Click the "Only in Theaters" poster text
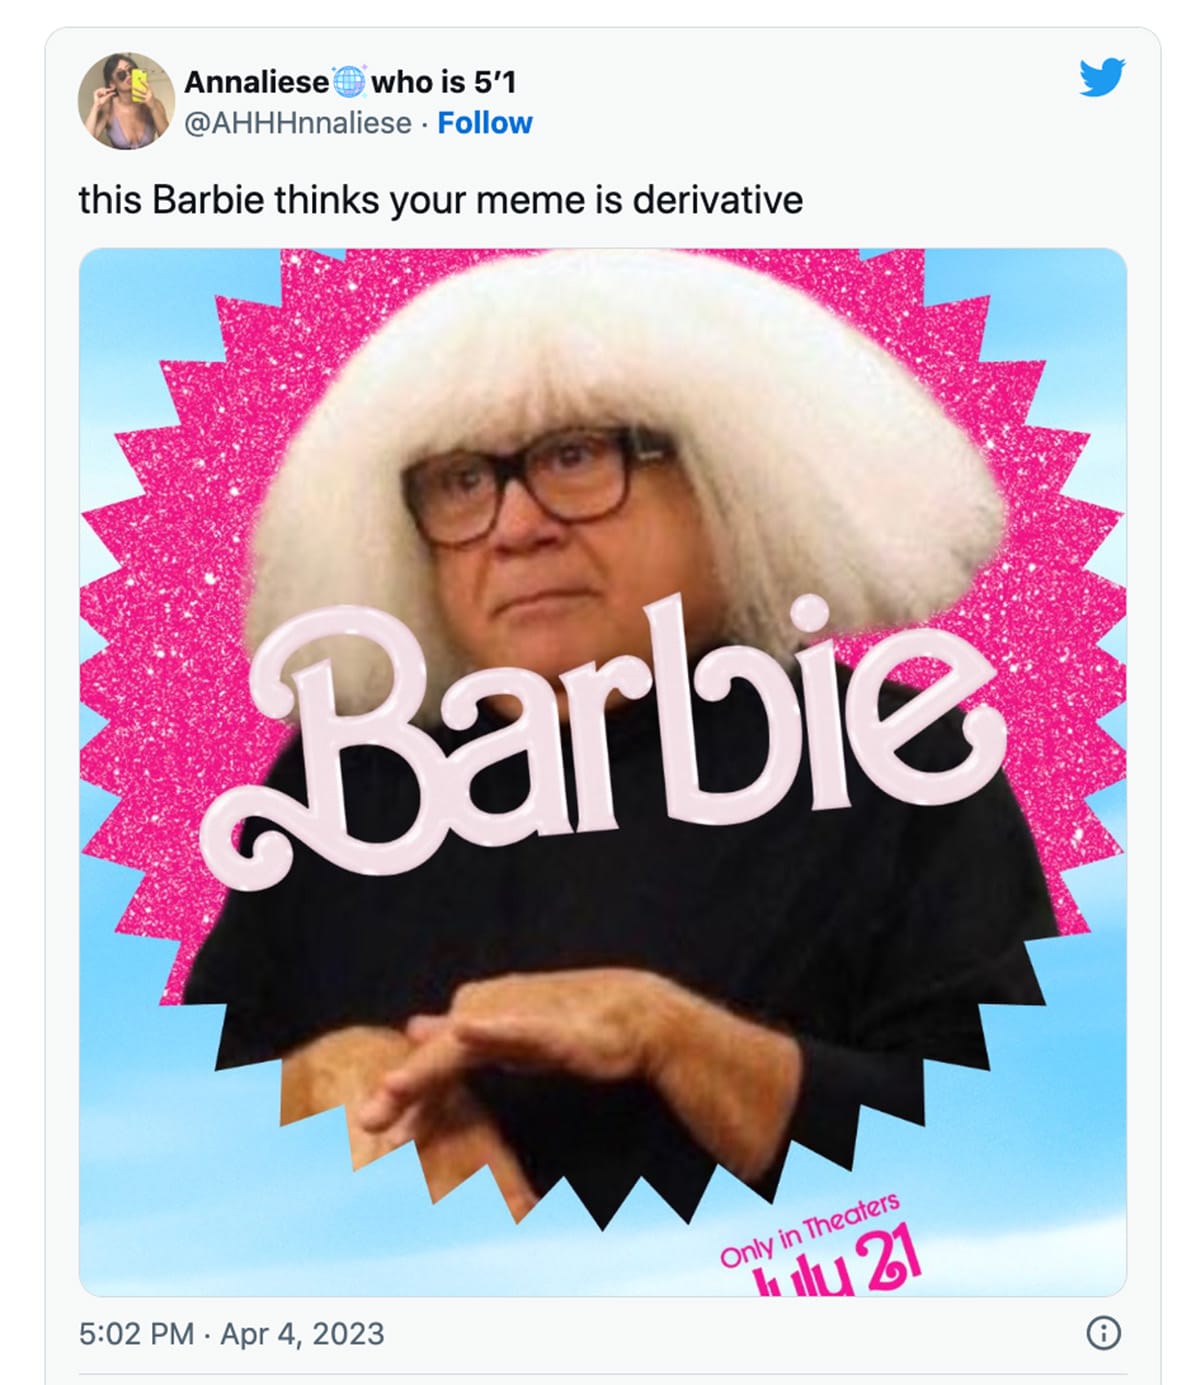The width and height of the screenshot is (1200, 1385). coord(811,1231)
